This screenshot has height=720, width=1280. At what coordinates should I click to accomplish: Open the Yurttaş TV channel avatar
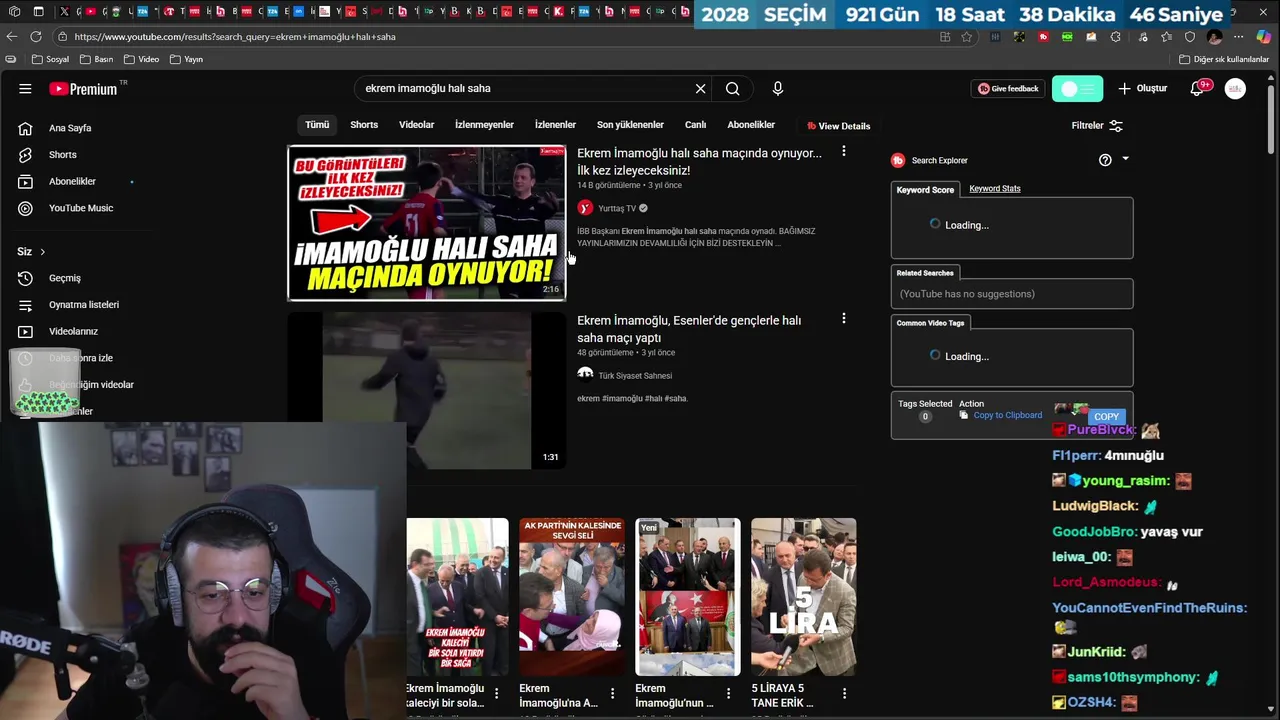click(x=585, y=208)
